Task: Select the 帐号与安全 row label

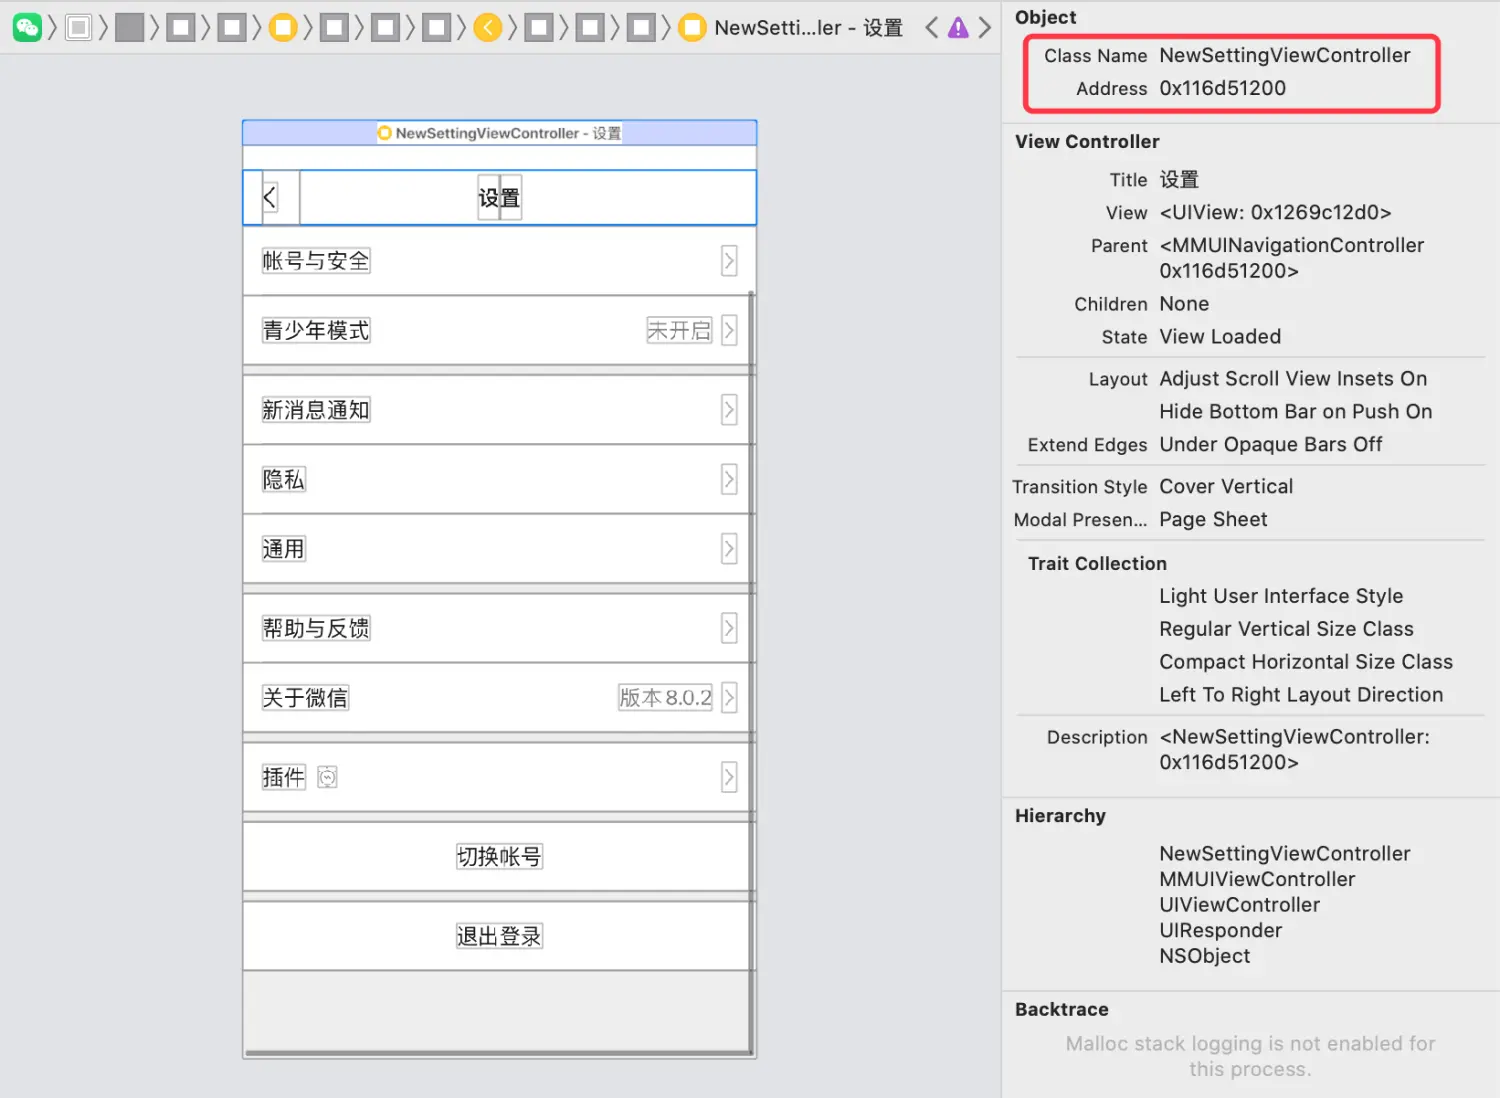Action: pyautogui.click(x=316, y=261)
